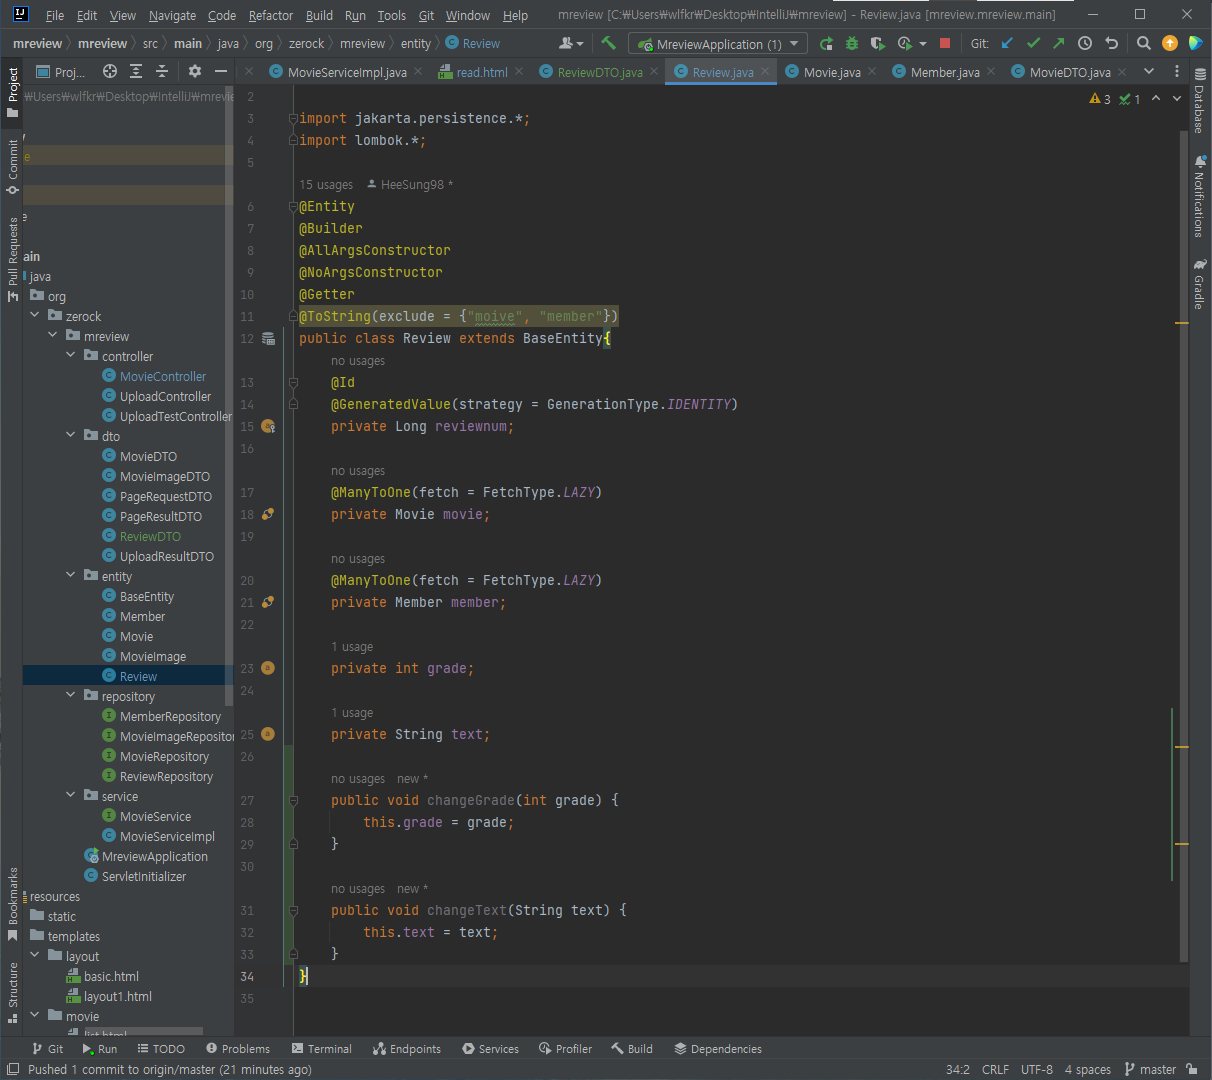Image resolution: width=1212 pixels, height=1080 pixels.
Task: Collapse the repository folder in project tree
Action: (x=71, y=695)
